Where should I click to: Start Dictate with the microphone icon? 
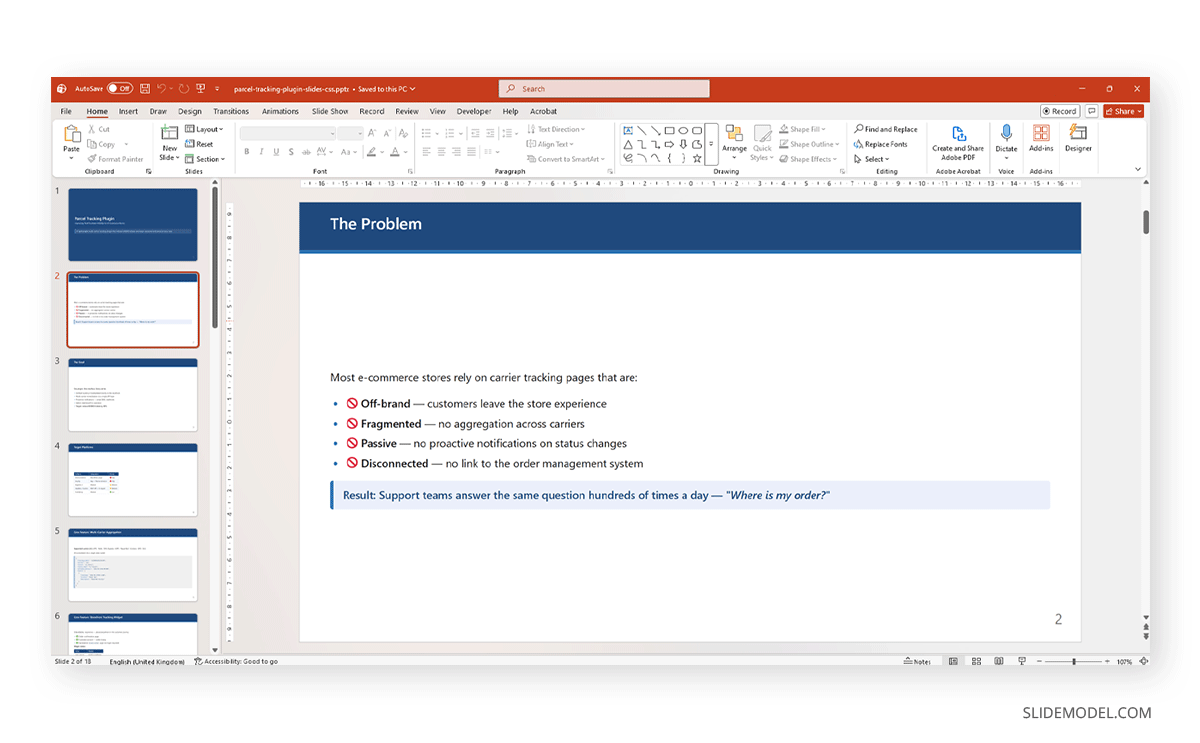(x=1006, y=138)
